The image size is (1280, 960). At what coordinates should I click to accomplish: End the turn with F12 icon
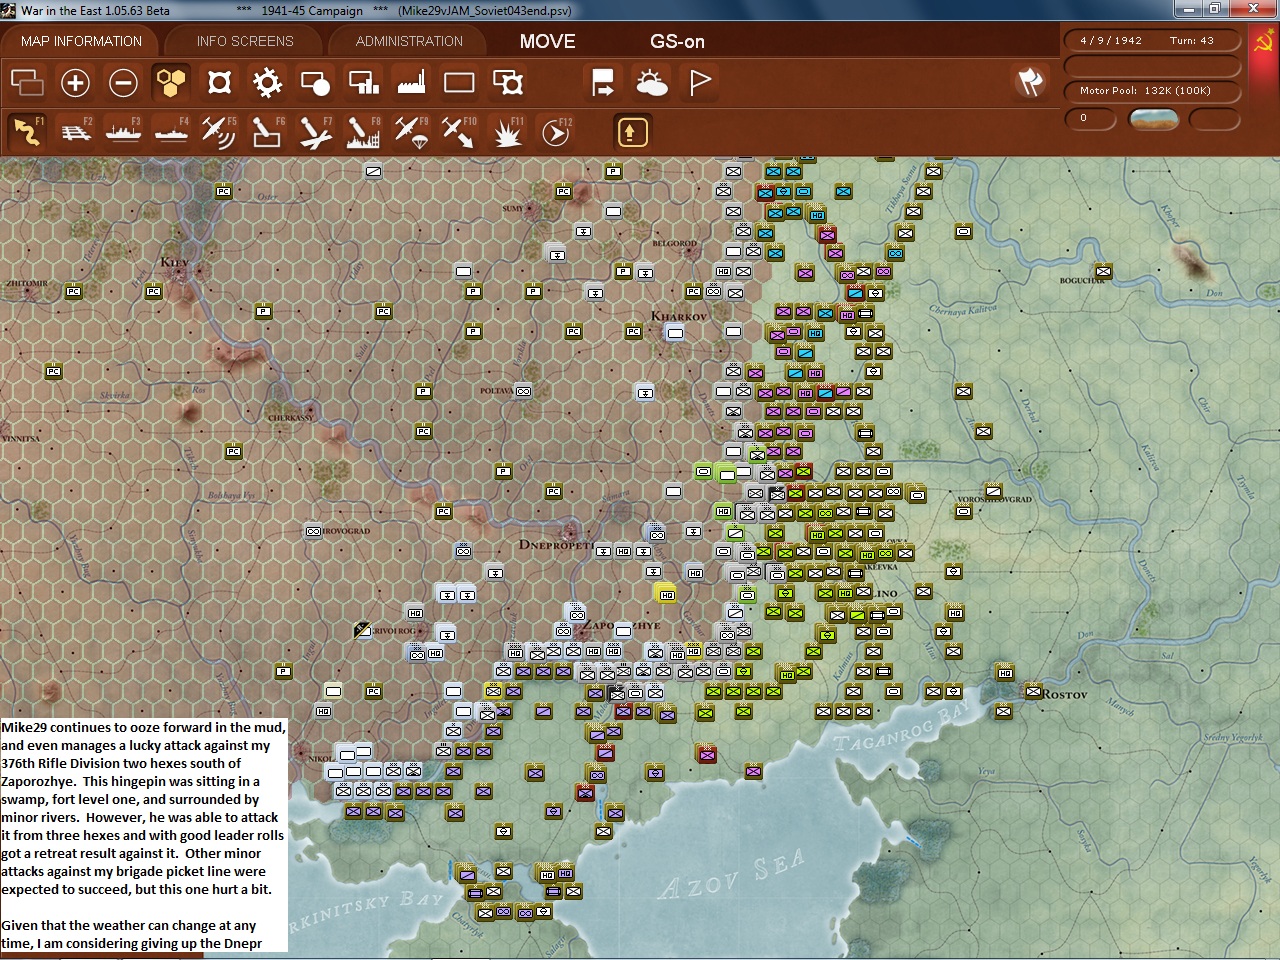556,132
